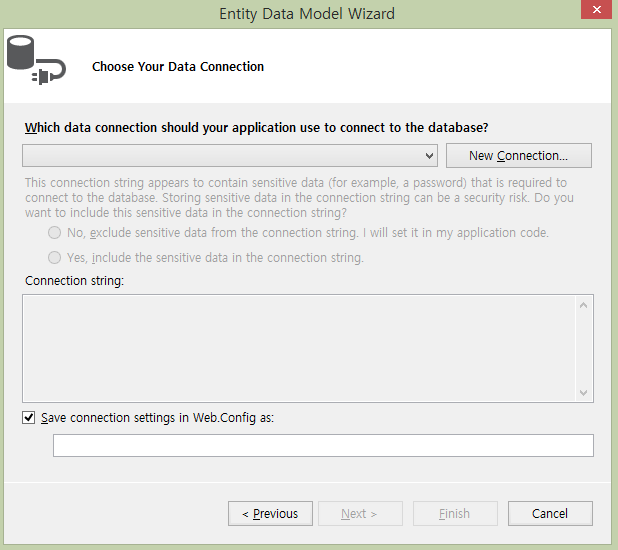Click the connection string scrollbar down arrow
The height and width of the screenshot is (550, 618).
point(584,392)
